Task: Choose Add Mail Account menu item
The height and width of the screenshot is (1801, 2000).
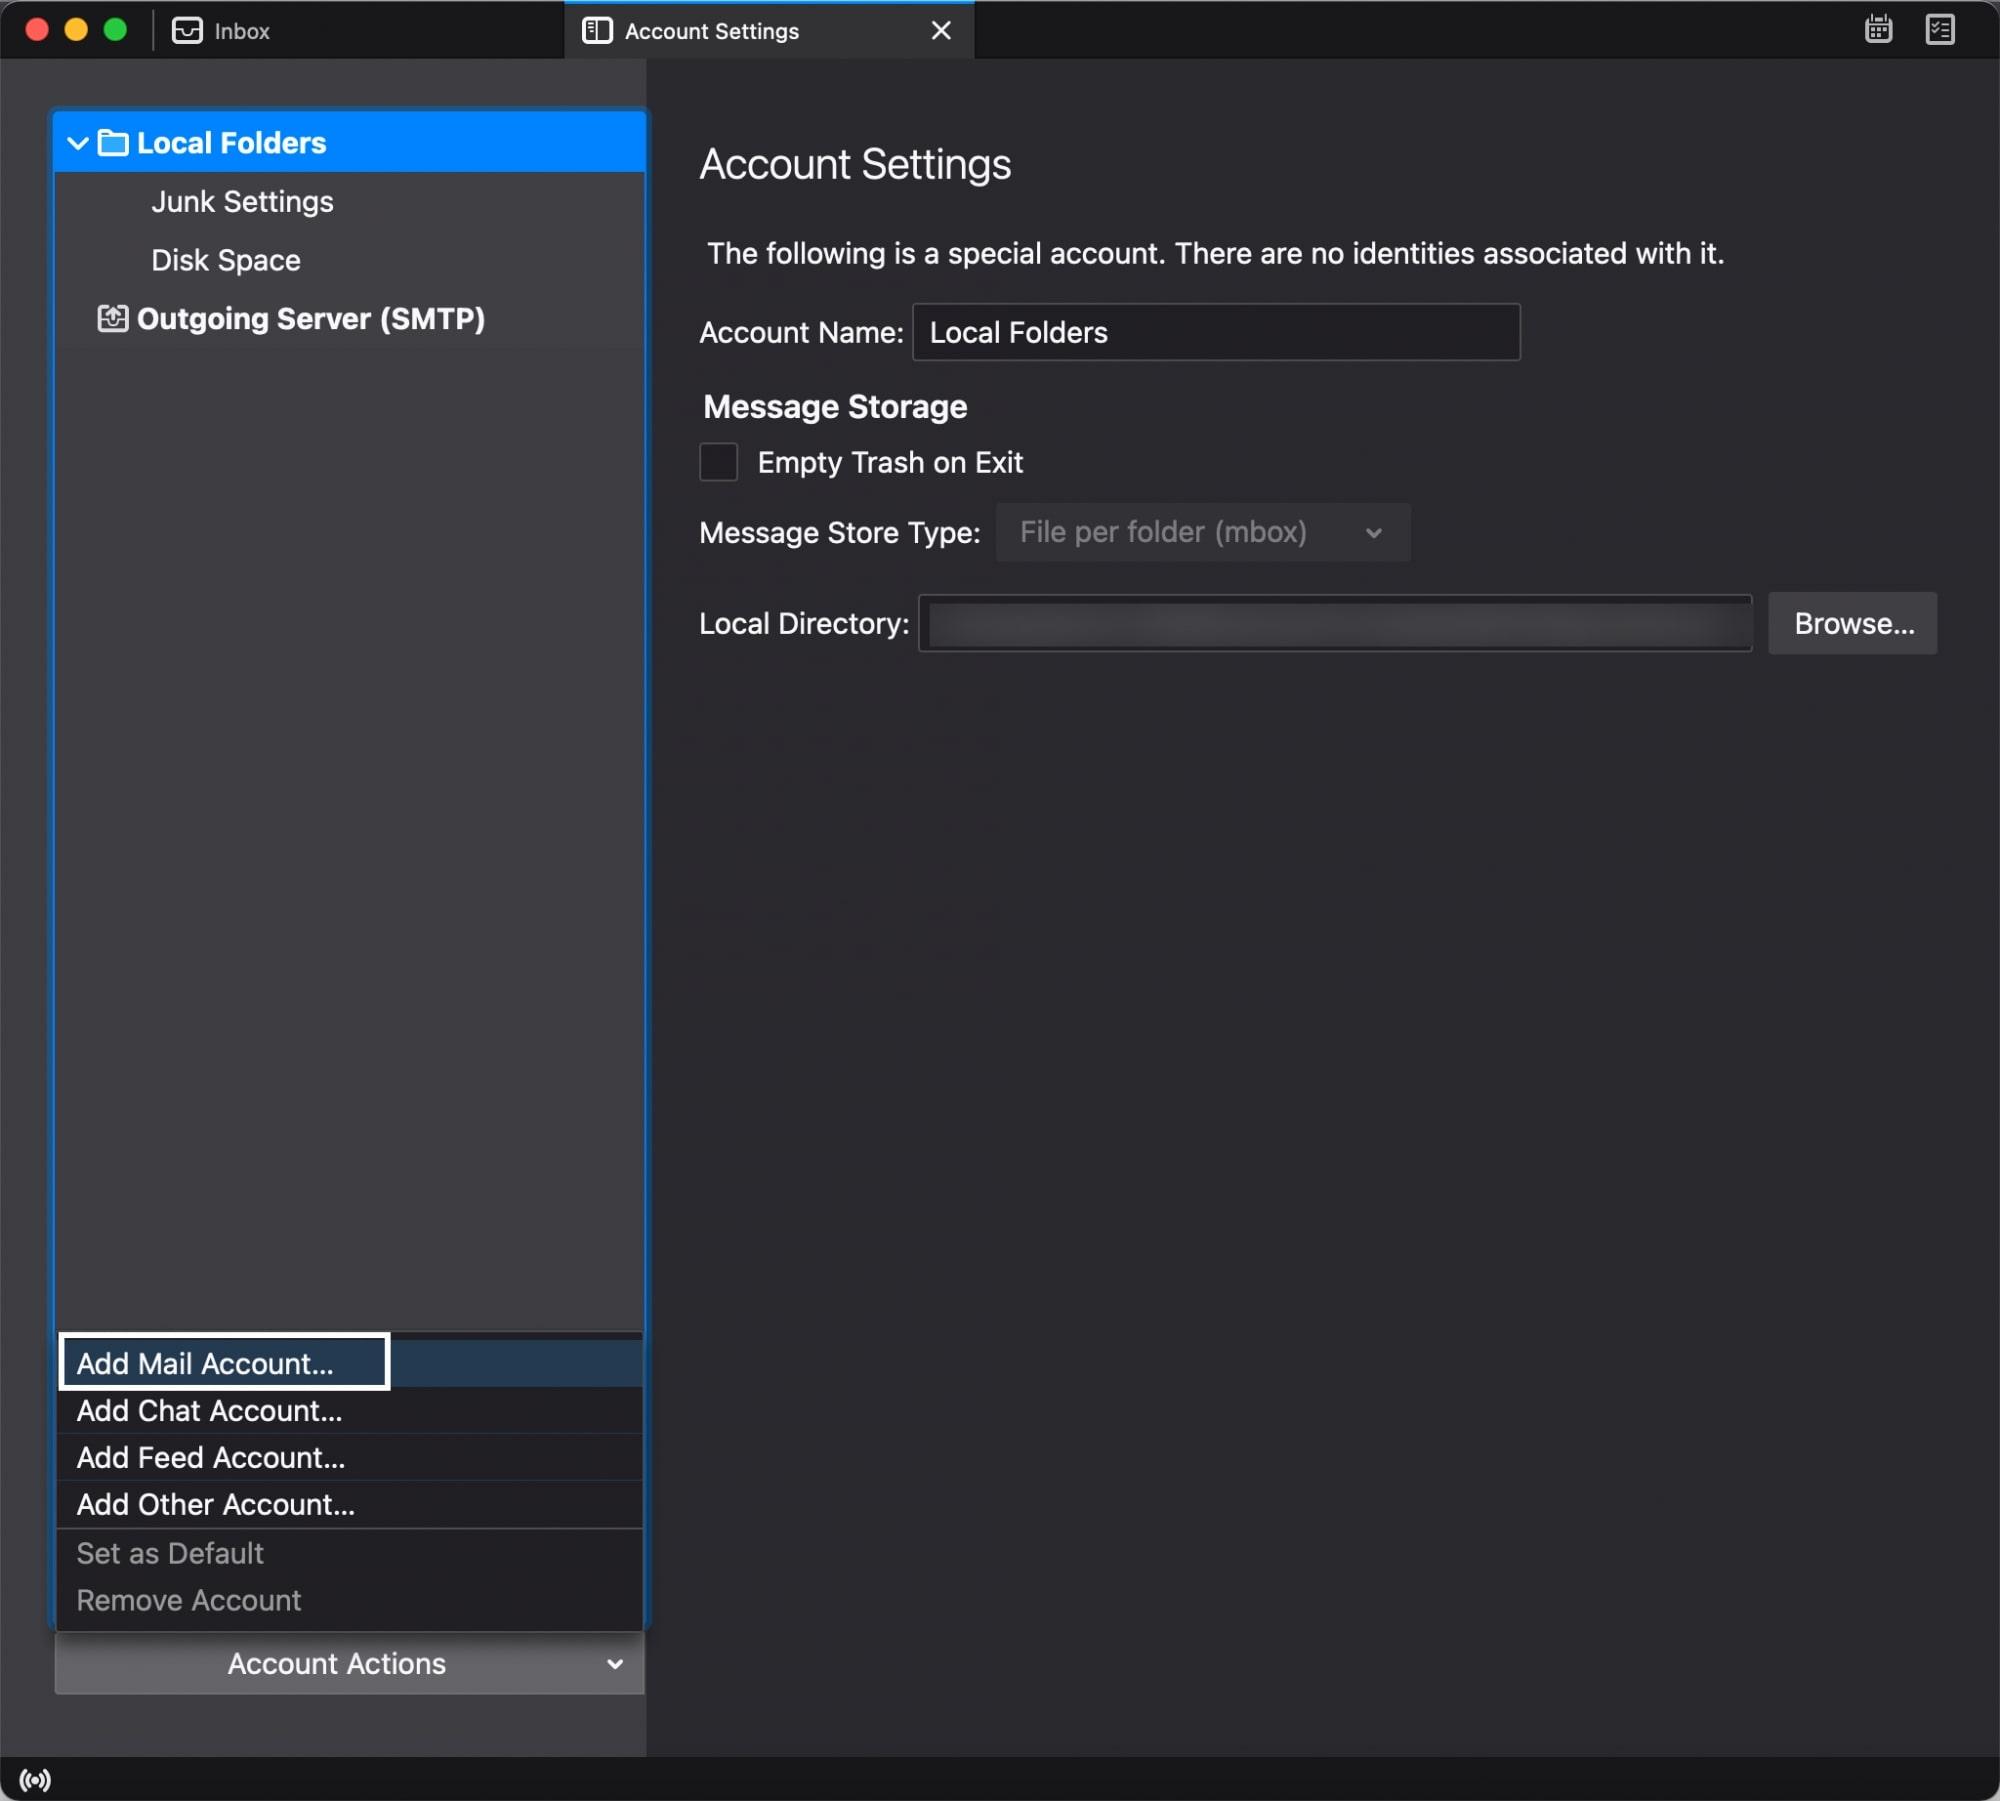Action: [205, 1363]
